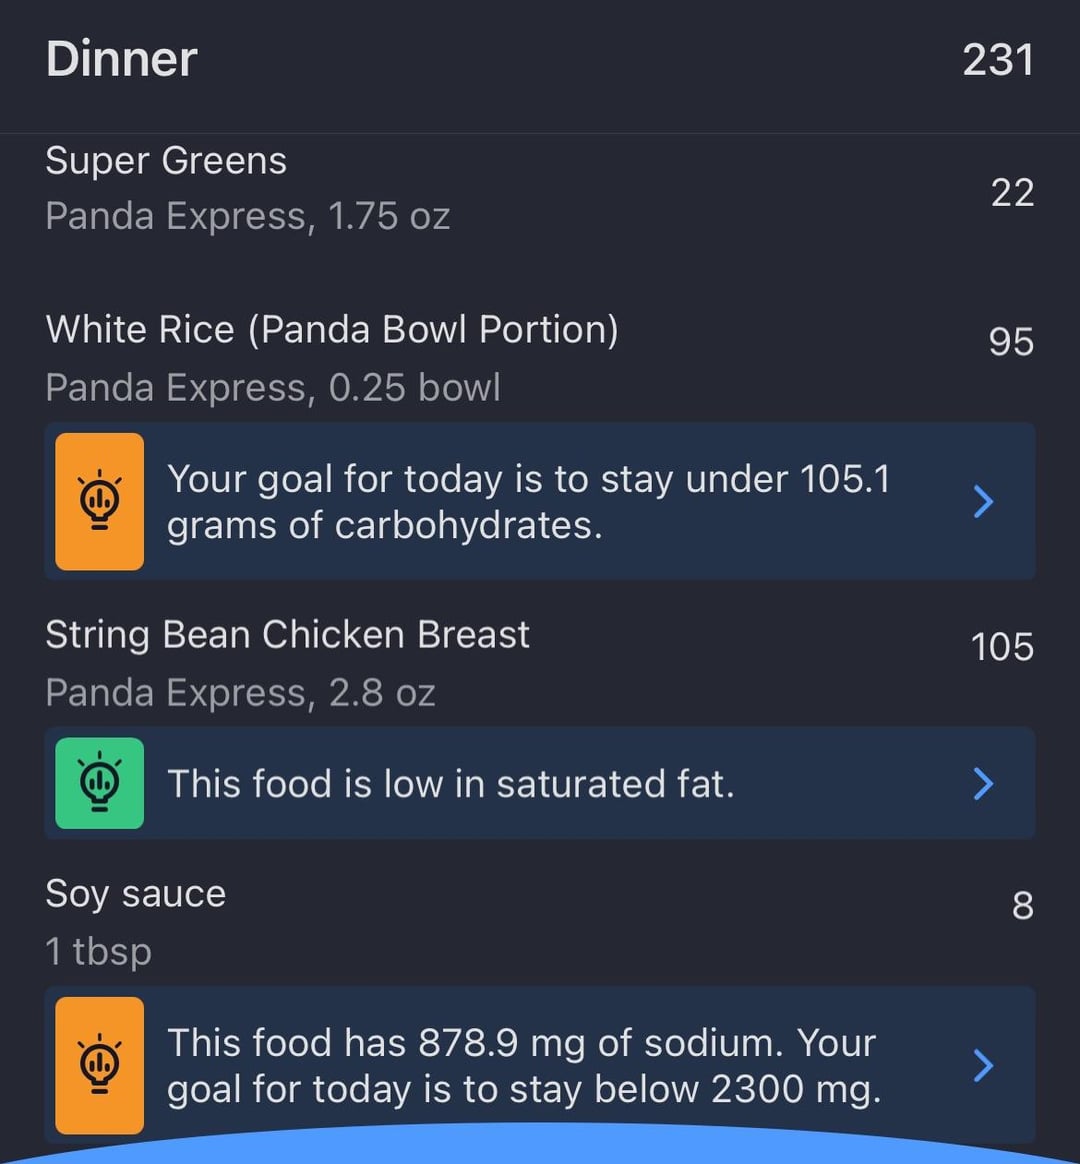Tap 22 calories beside Super Greens
The width and height of the screenshot is (1080, 1164).
(x=1012, y=193)
